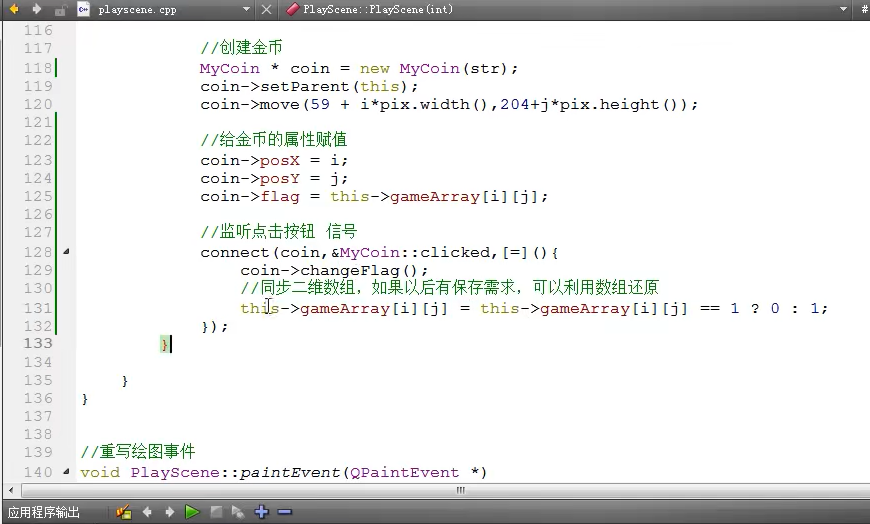Click the comment //给金币的属性赋值

tap(274, 139)
